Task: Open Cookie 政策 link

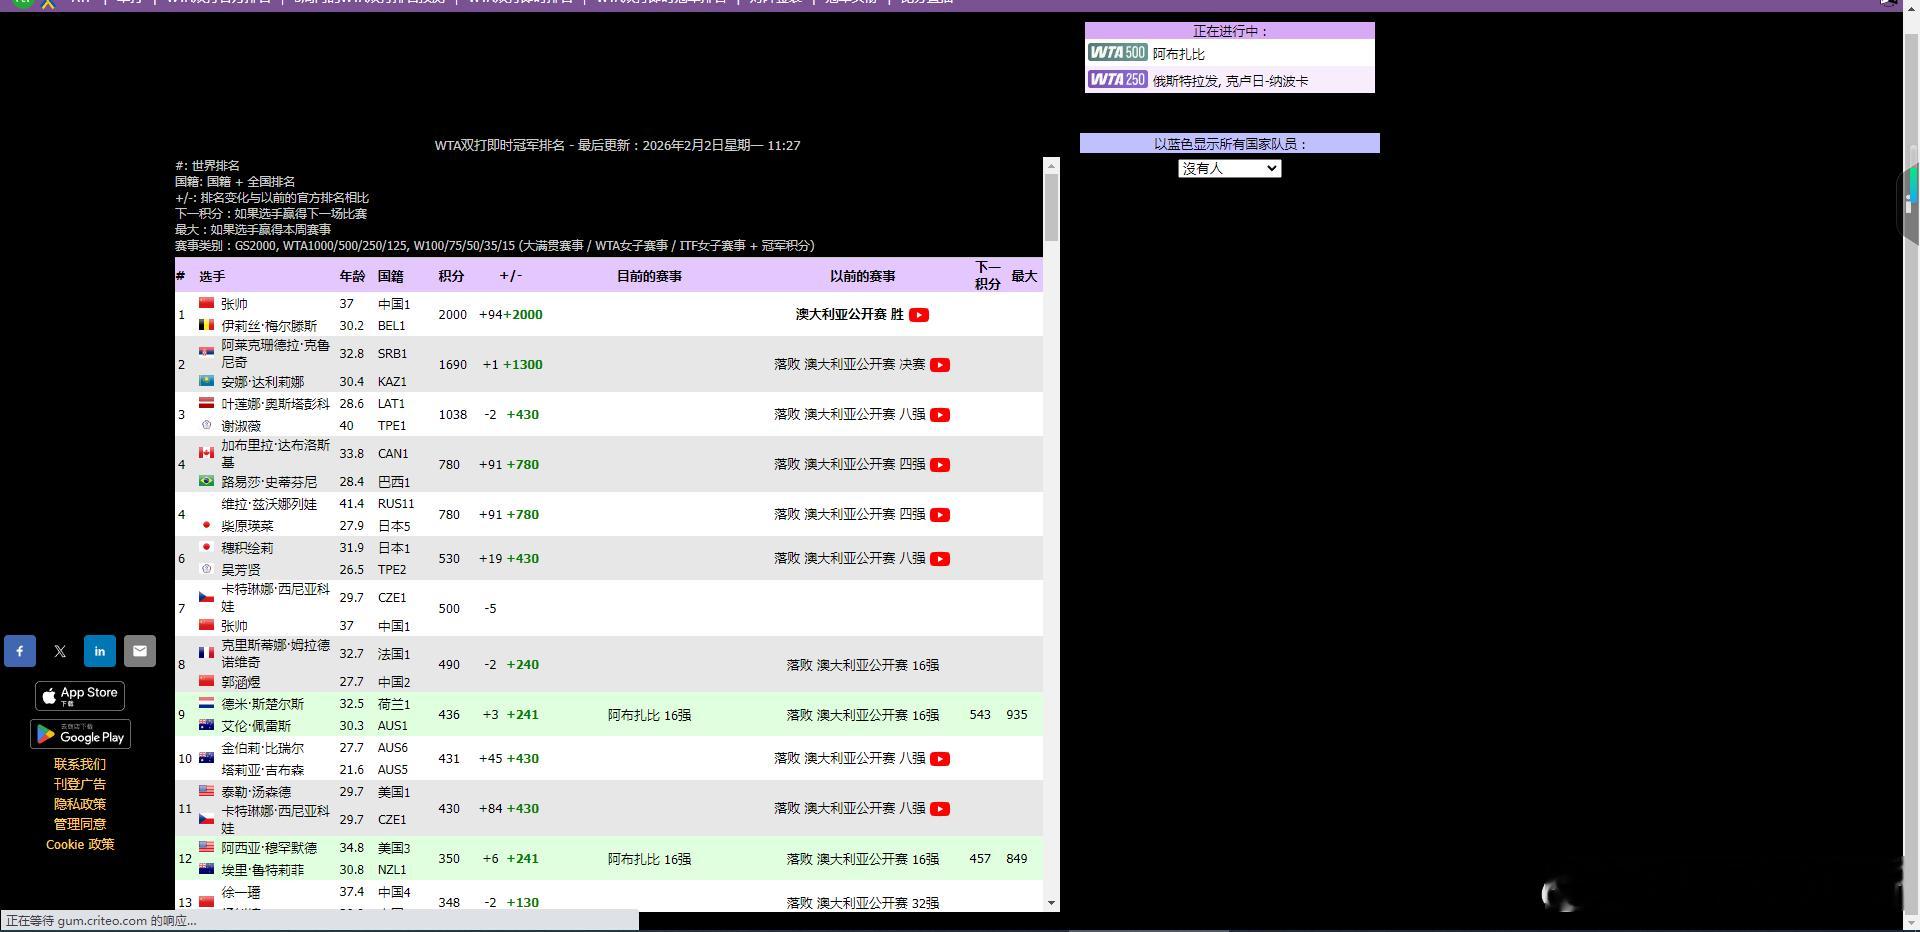Action: point(80,844)
